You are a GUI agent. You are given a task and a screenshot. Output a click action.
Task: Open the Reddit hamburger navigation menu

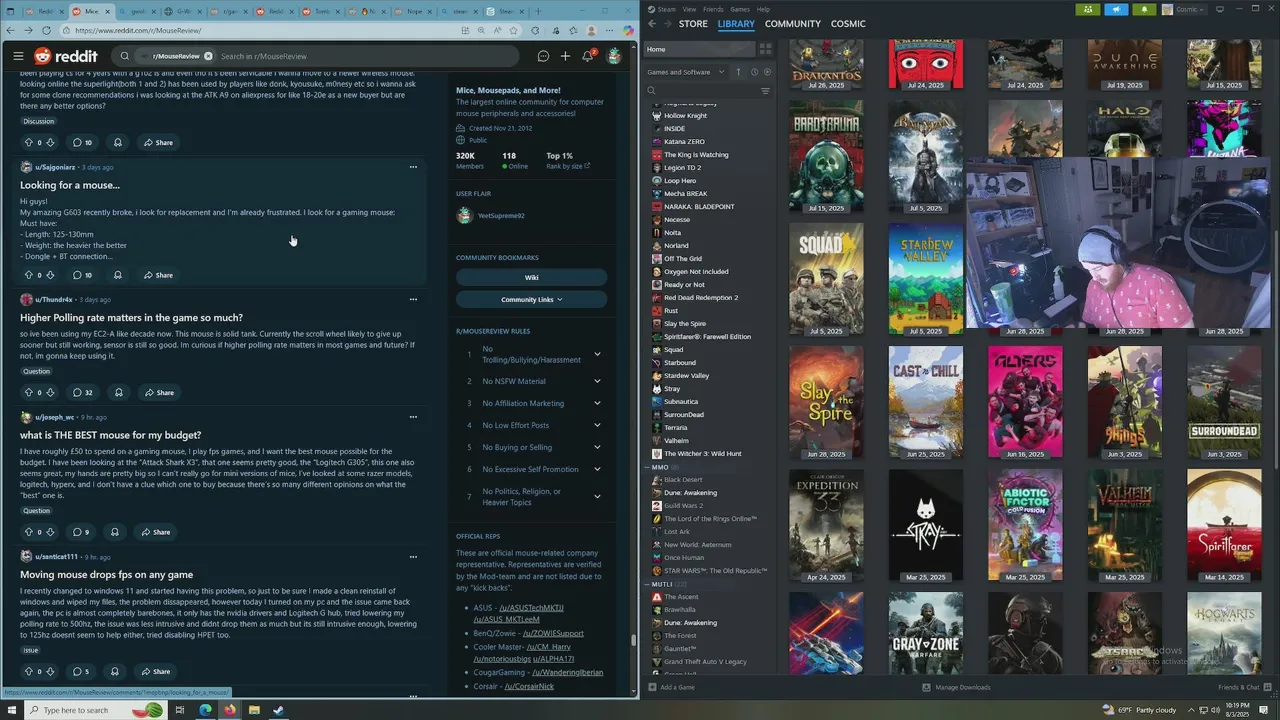(18, 56)
